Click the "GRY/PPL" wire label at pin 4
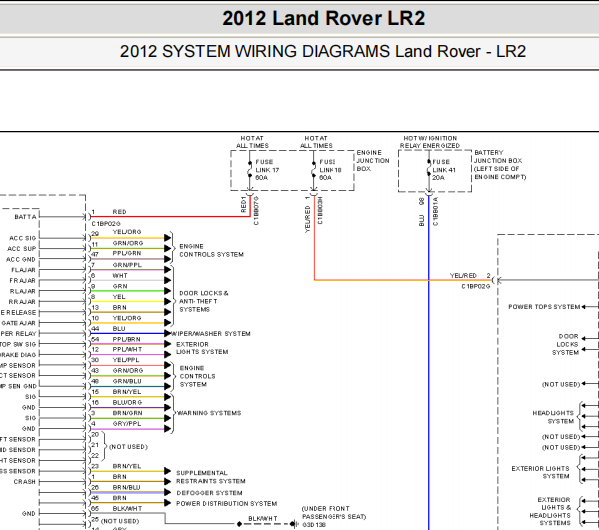 click(127, 424)
